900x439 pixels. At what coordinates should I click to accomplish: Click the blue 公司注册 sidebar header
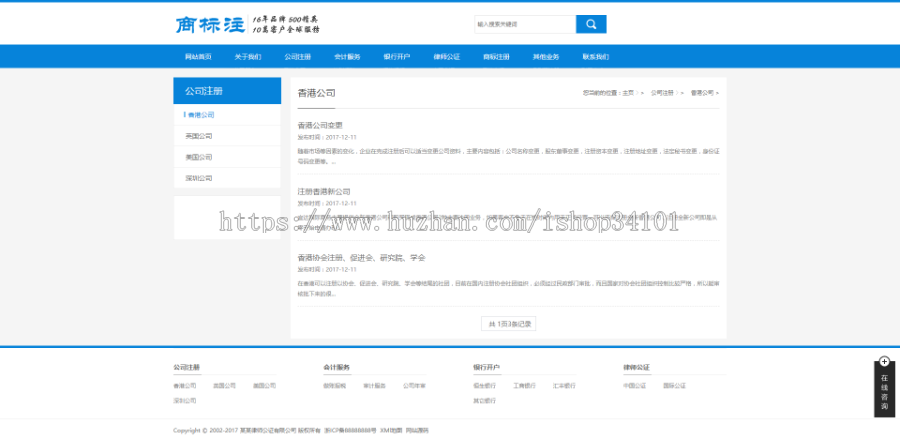227,91
